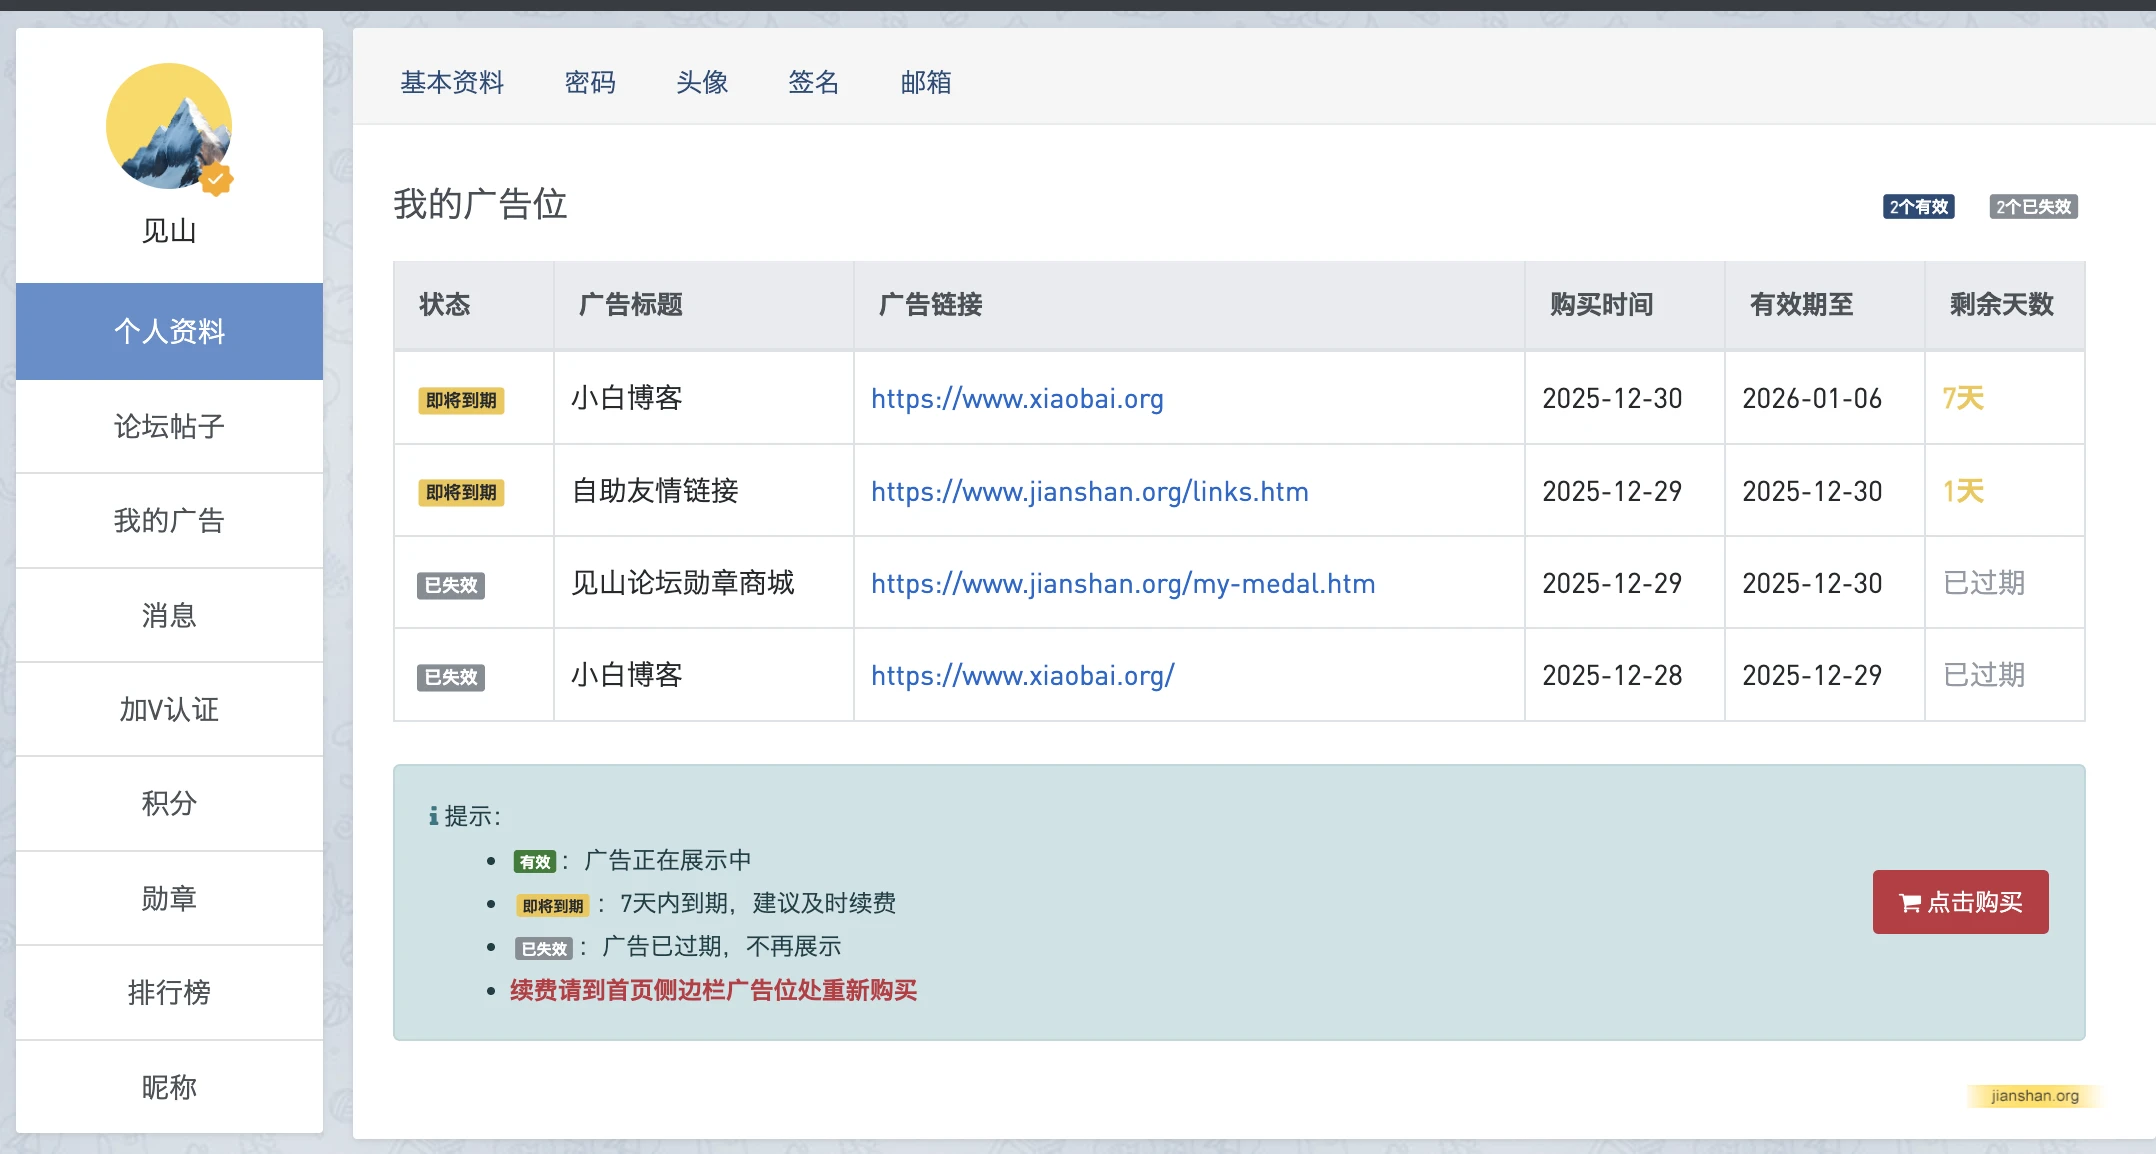Switch to the 密码 tab
Screen dimensions: 2156x1154
pos(590,82)
